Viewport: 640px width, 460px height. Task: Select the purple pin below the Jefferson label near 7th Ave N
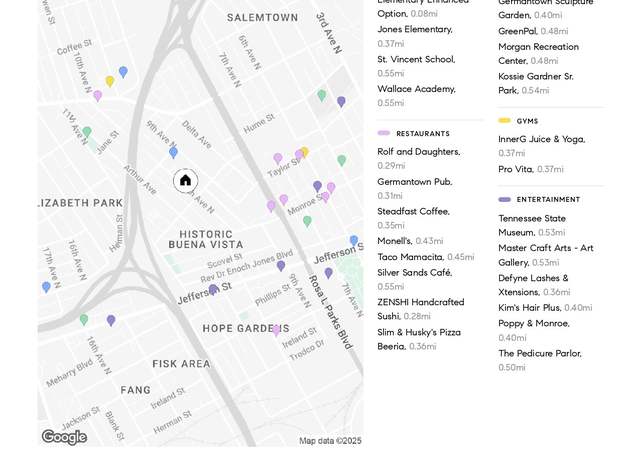click(329, 273)
